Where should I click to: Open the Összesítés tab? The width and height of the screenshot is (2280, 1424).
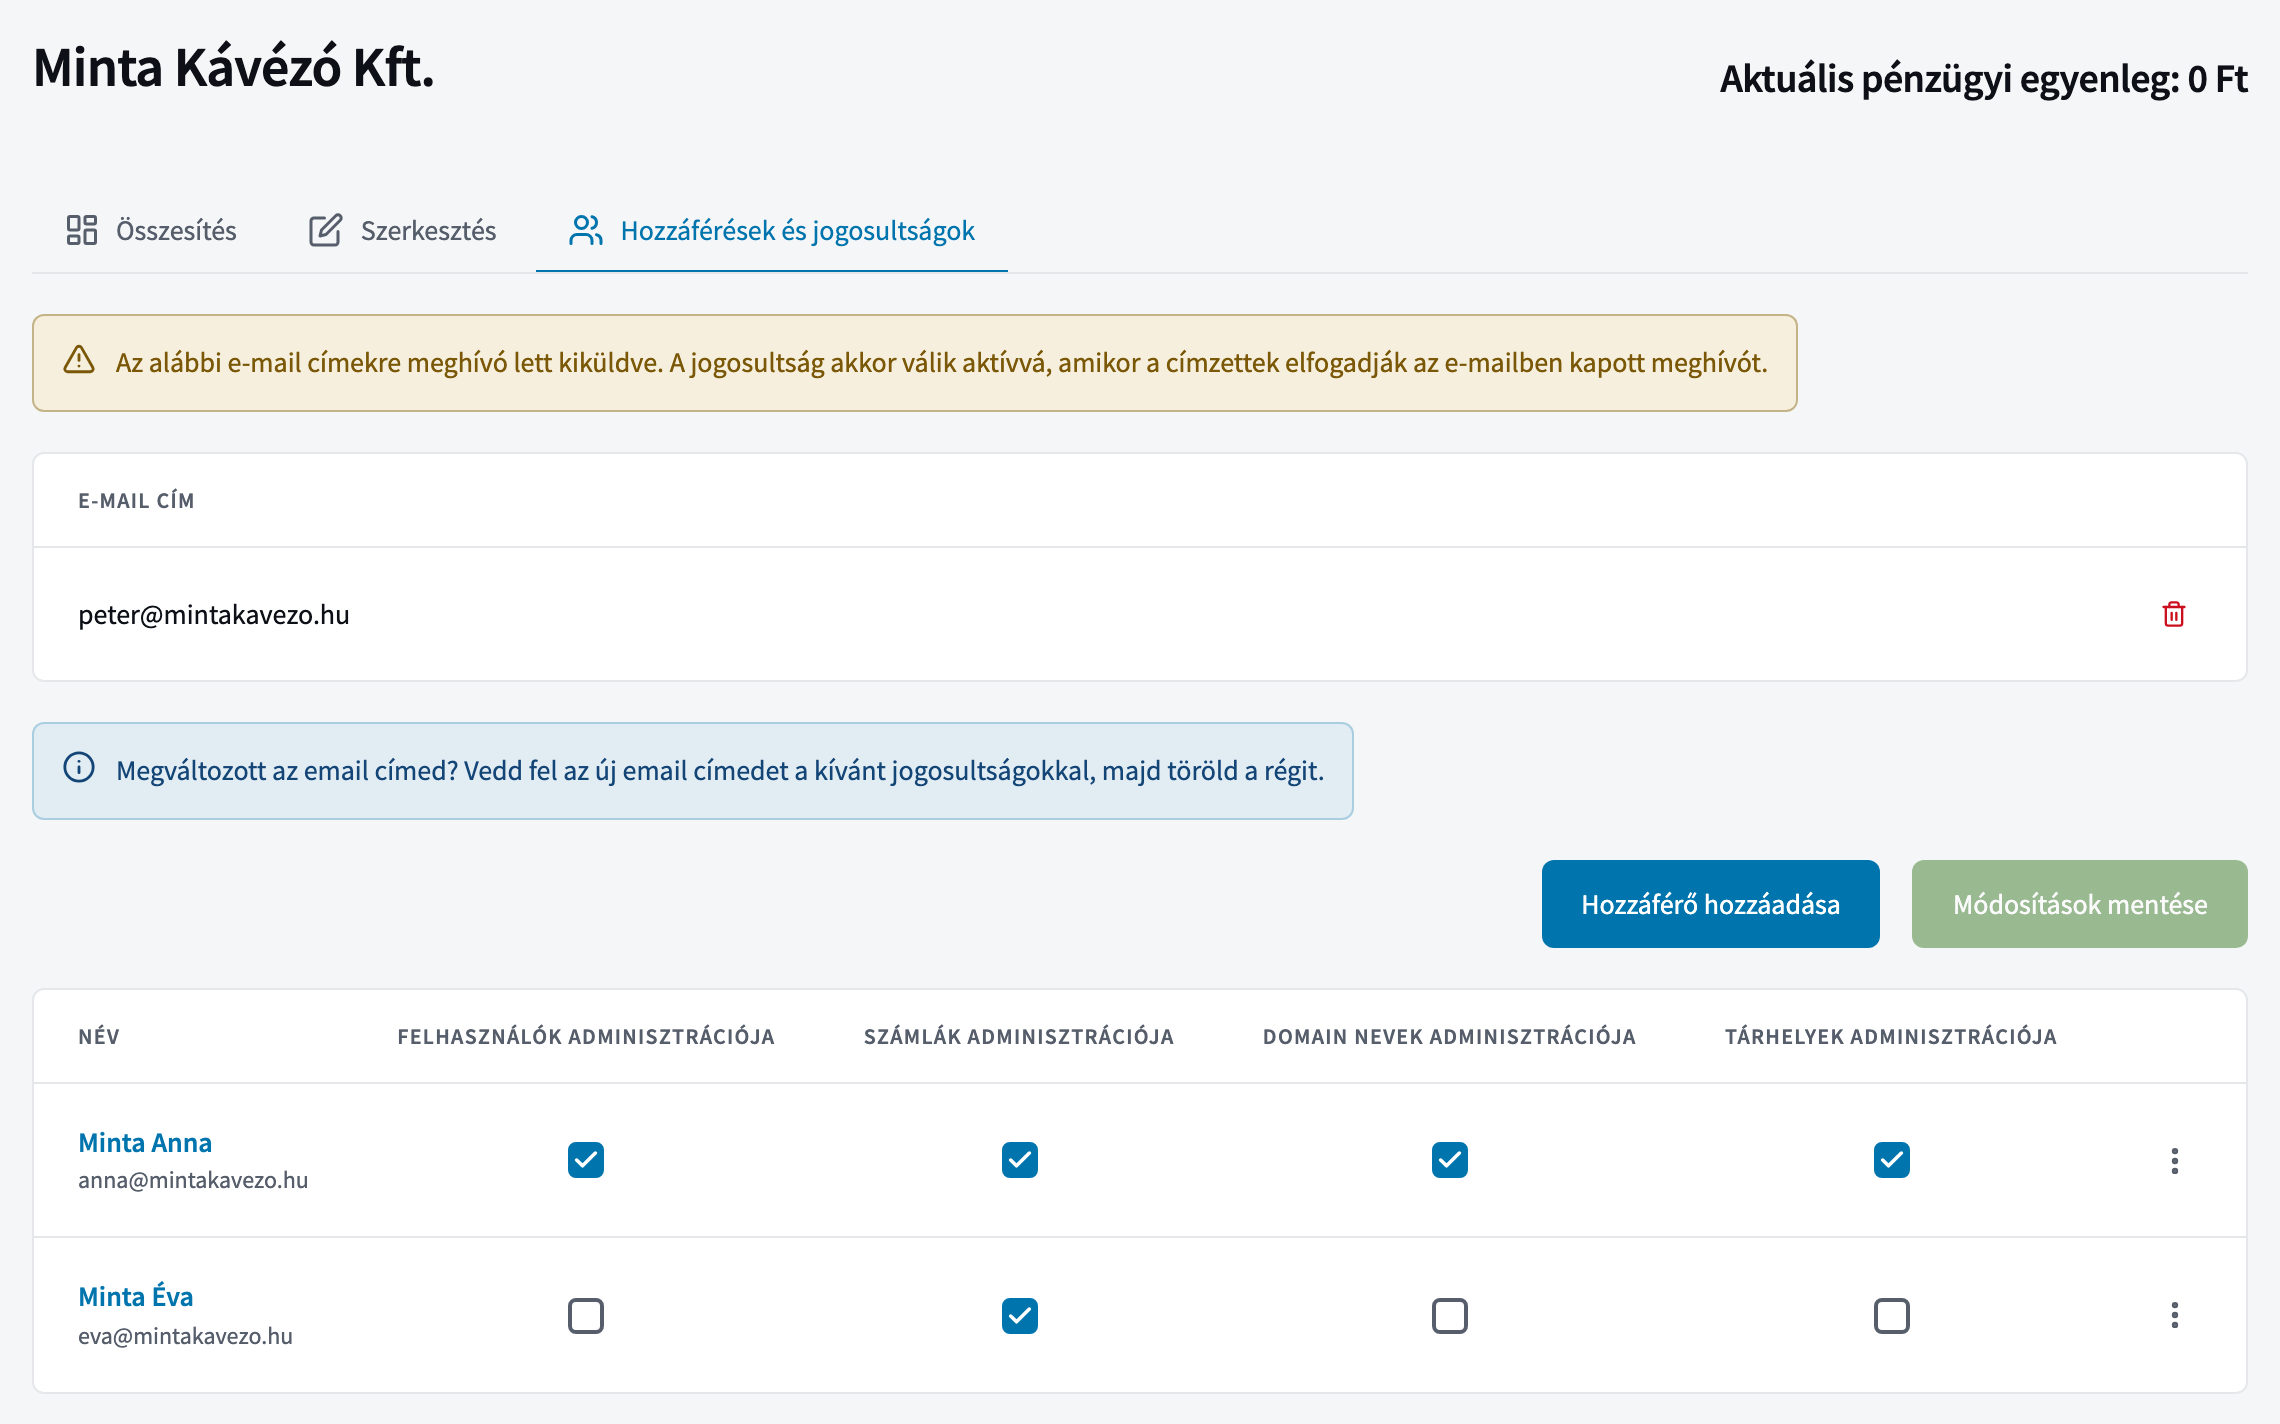151,230
